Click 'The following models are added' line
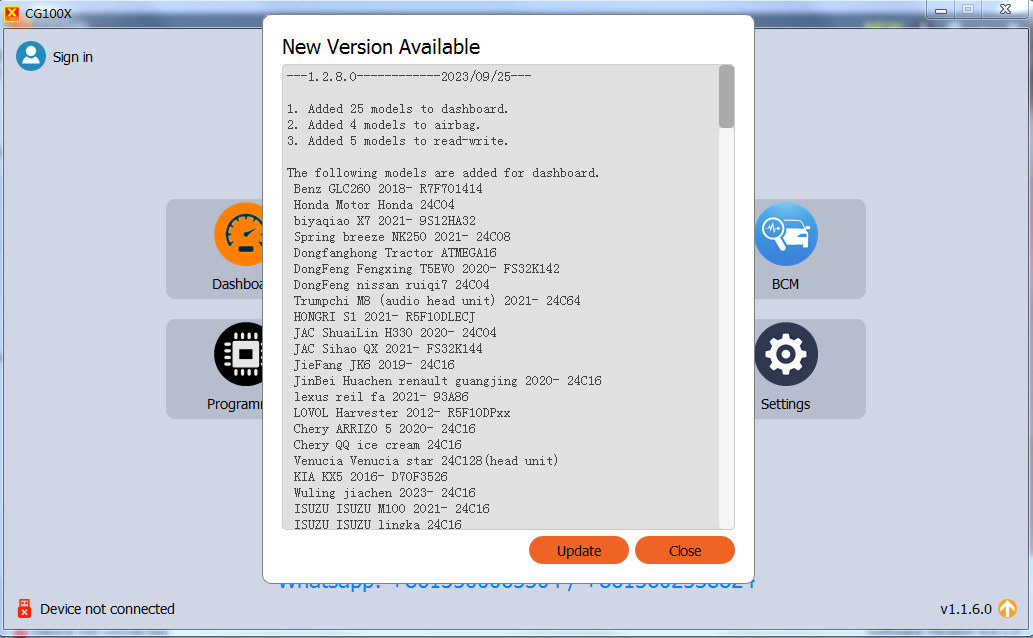Screen dimensions: 1033x638 [443, 173]
